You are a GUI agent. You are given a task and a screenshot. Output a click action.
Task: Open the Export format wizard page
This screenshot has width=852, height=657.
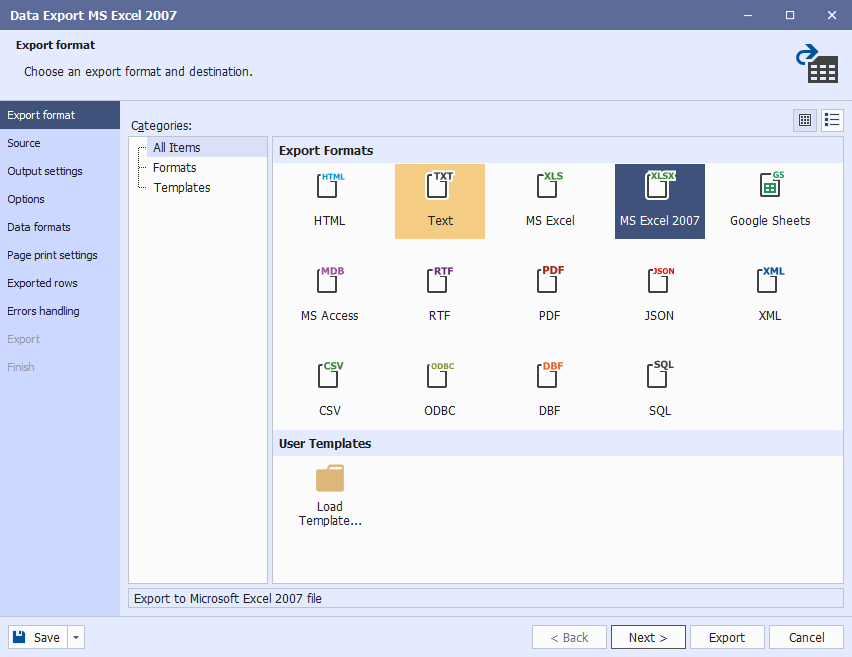(x=60, y=115)
